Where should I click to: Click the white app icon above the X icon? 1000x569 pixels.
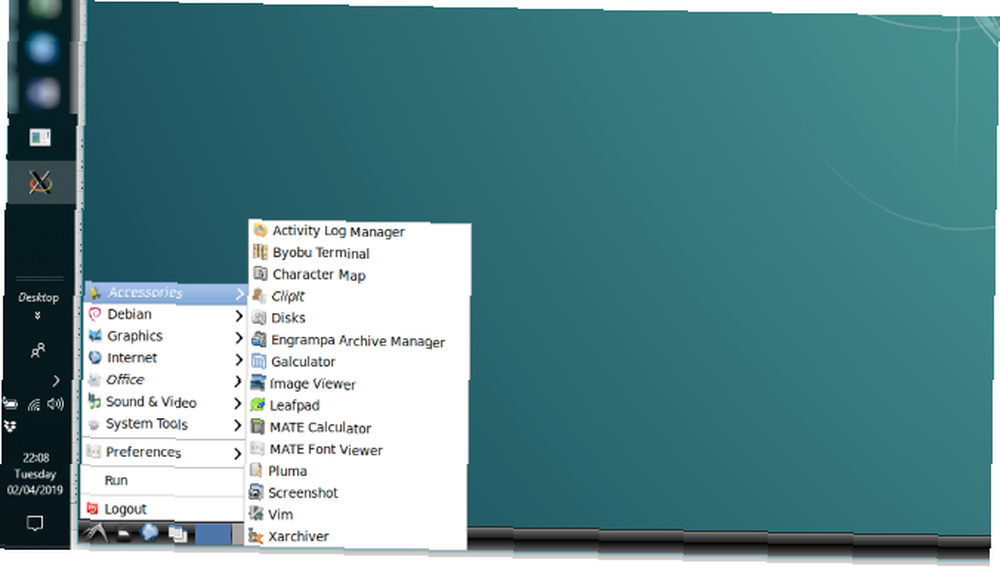(40, 137)
